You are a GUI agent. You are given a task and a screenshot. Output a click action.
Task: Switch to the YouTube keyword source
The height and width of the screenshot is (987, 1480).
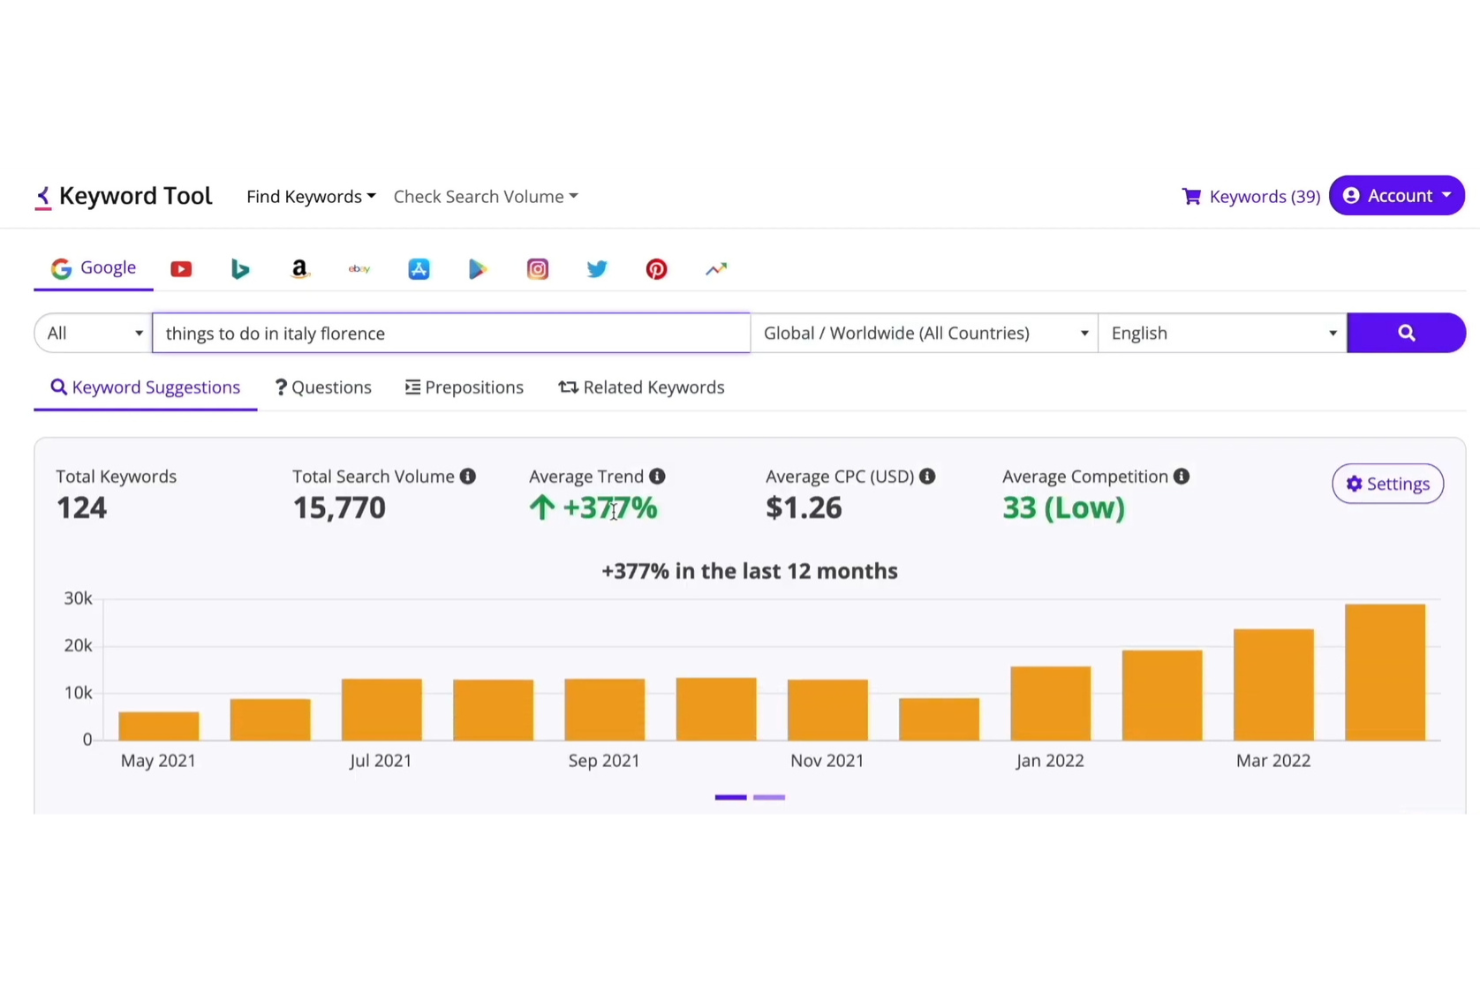(x=181, y=268)
